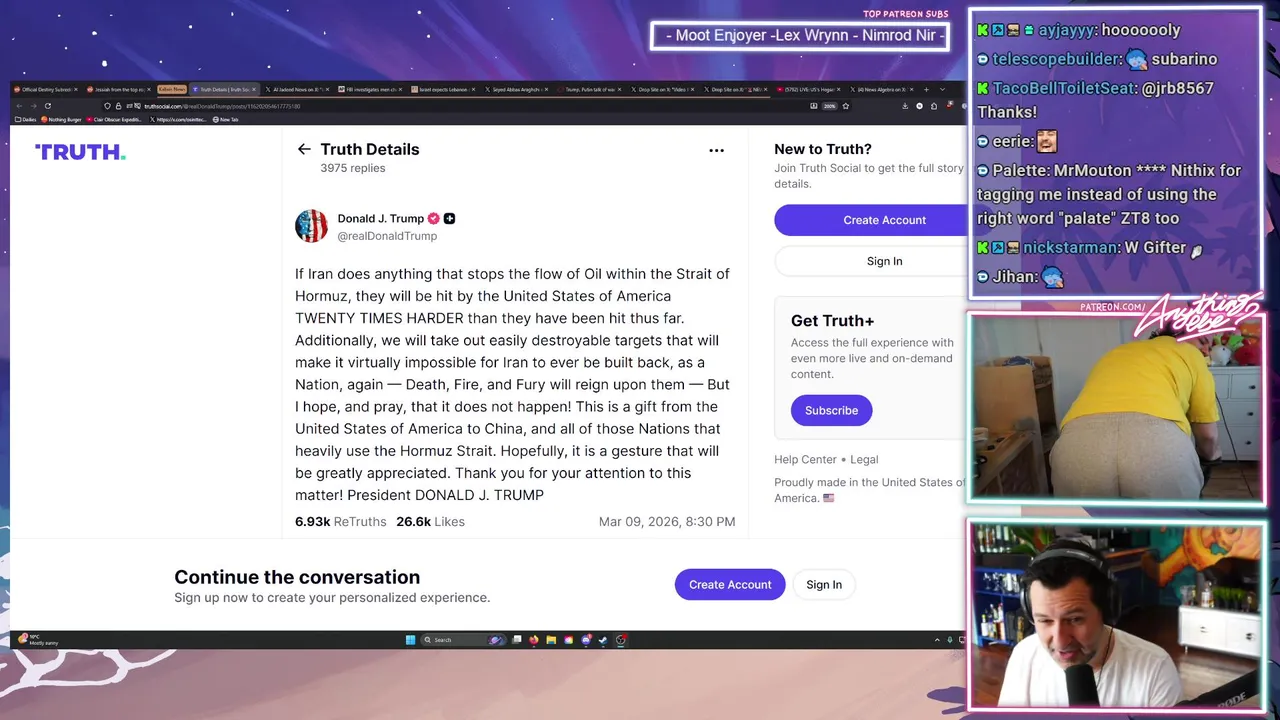View the 26.6k Likes list
Viewport: 1280px width, 720px height.
pos(430,521)
